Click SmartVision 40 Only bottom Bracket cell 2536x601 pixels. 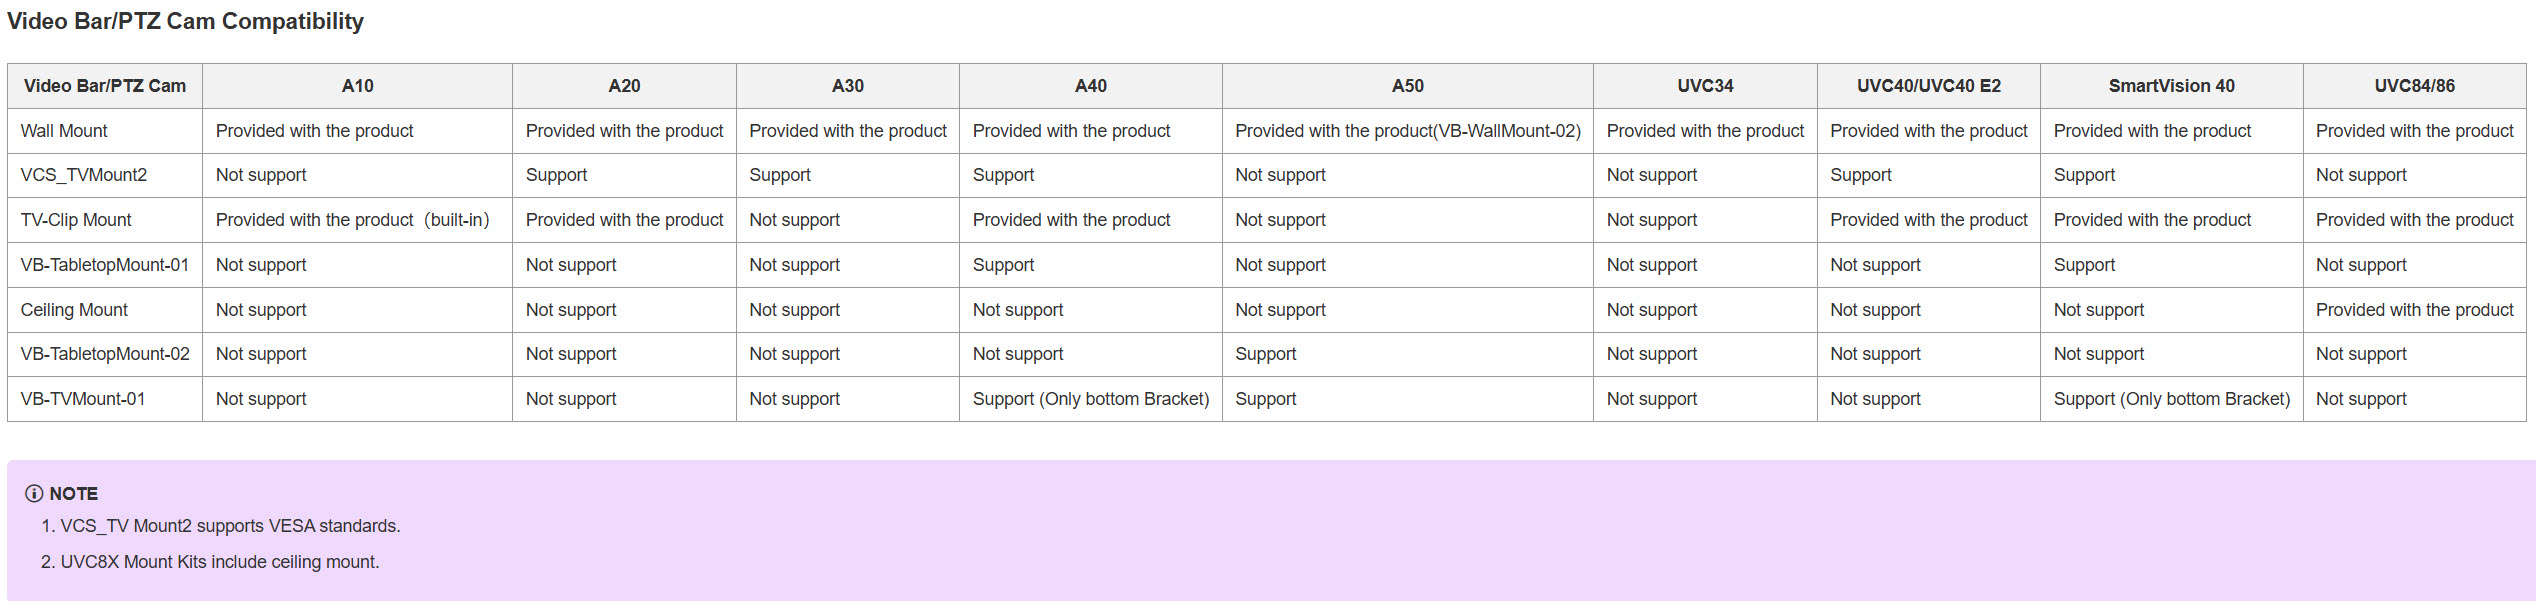click(2172, 399)
